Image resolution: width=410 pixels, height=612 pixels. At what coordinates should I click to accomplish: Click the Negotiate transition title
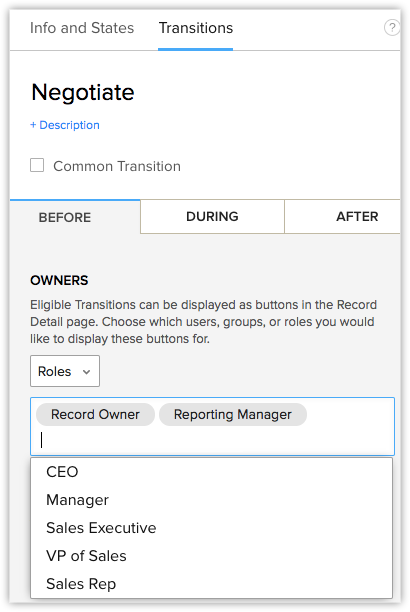pyautogui.click(x=83, y=93)
